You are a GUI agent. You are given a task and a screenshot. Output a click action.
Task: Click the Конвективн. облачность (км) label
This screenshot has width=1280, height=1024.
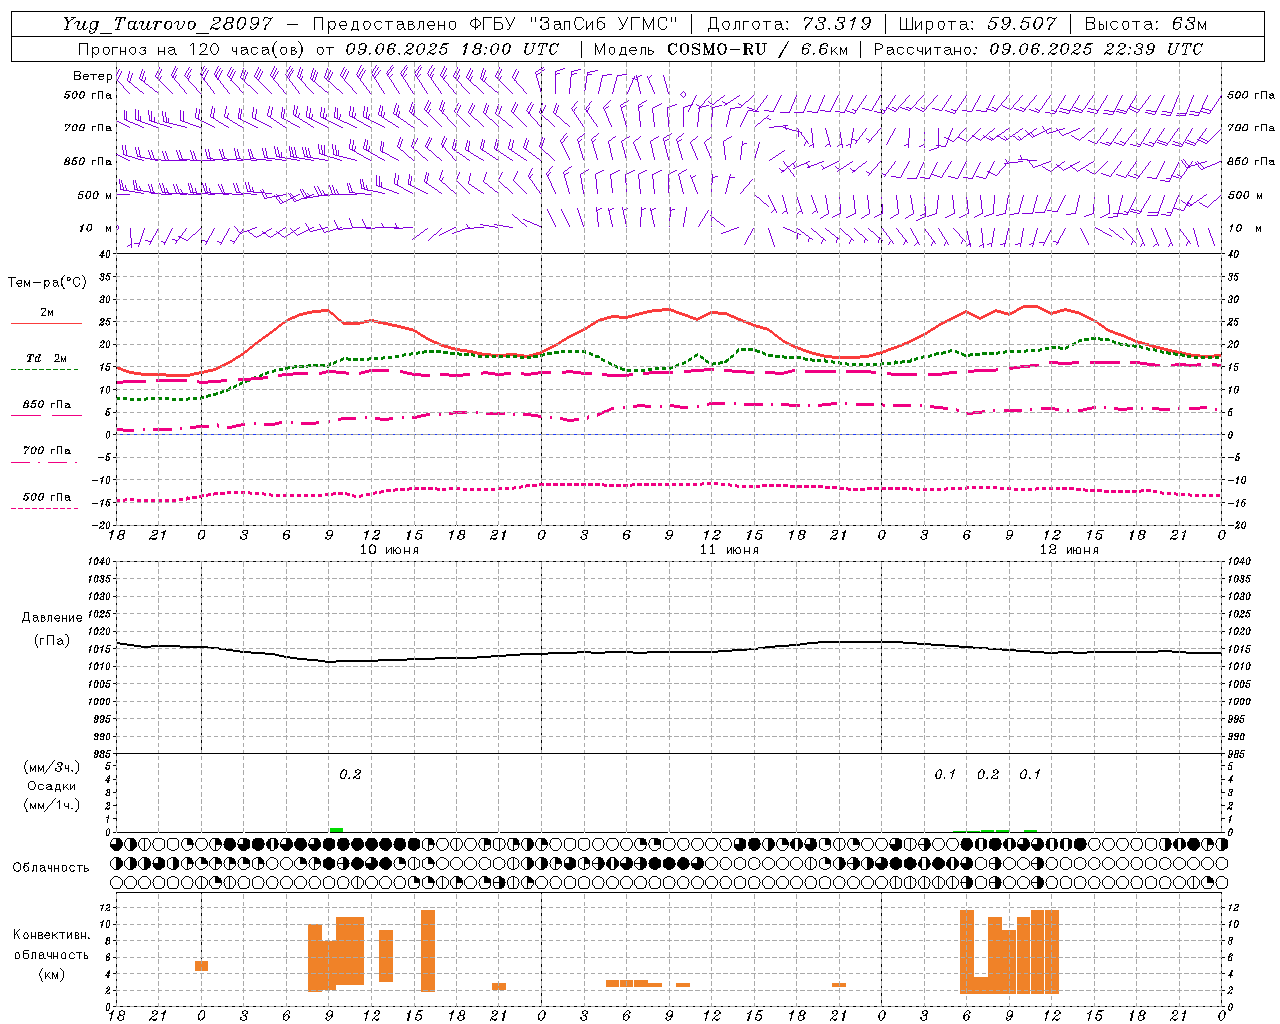click(51, 954)
